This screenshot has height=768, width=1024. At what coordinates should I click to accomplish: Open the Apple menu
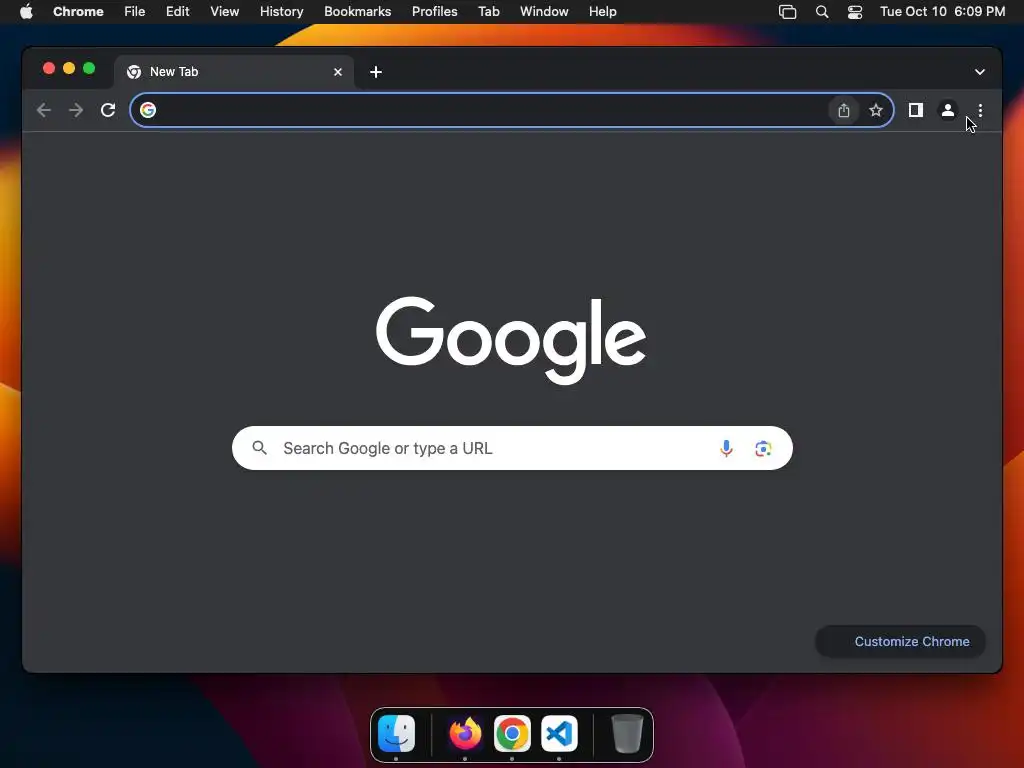[26, 12]
